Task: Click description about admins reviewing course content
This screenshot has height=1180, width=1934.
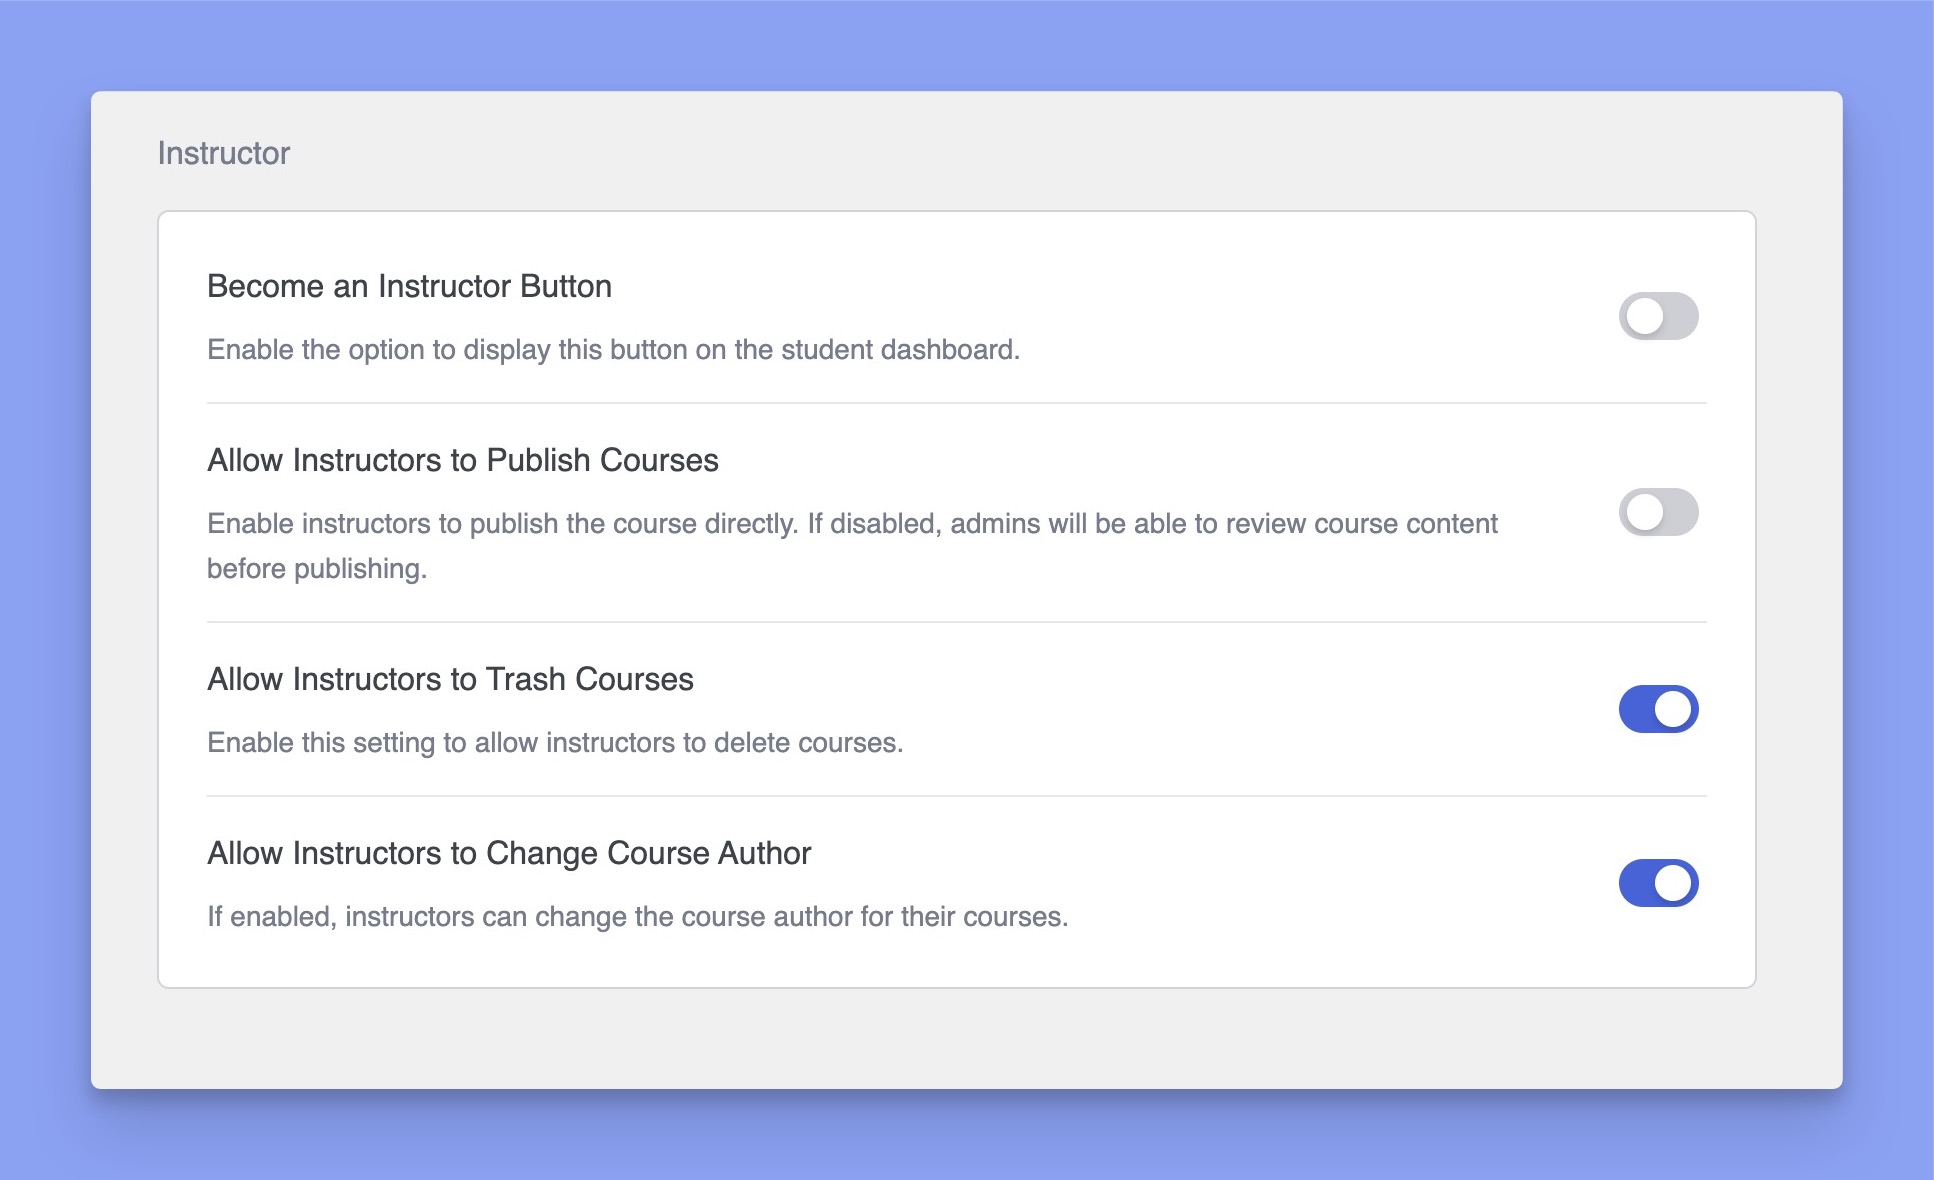Action: [852, 546]
